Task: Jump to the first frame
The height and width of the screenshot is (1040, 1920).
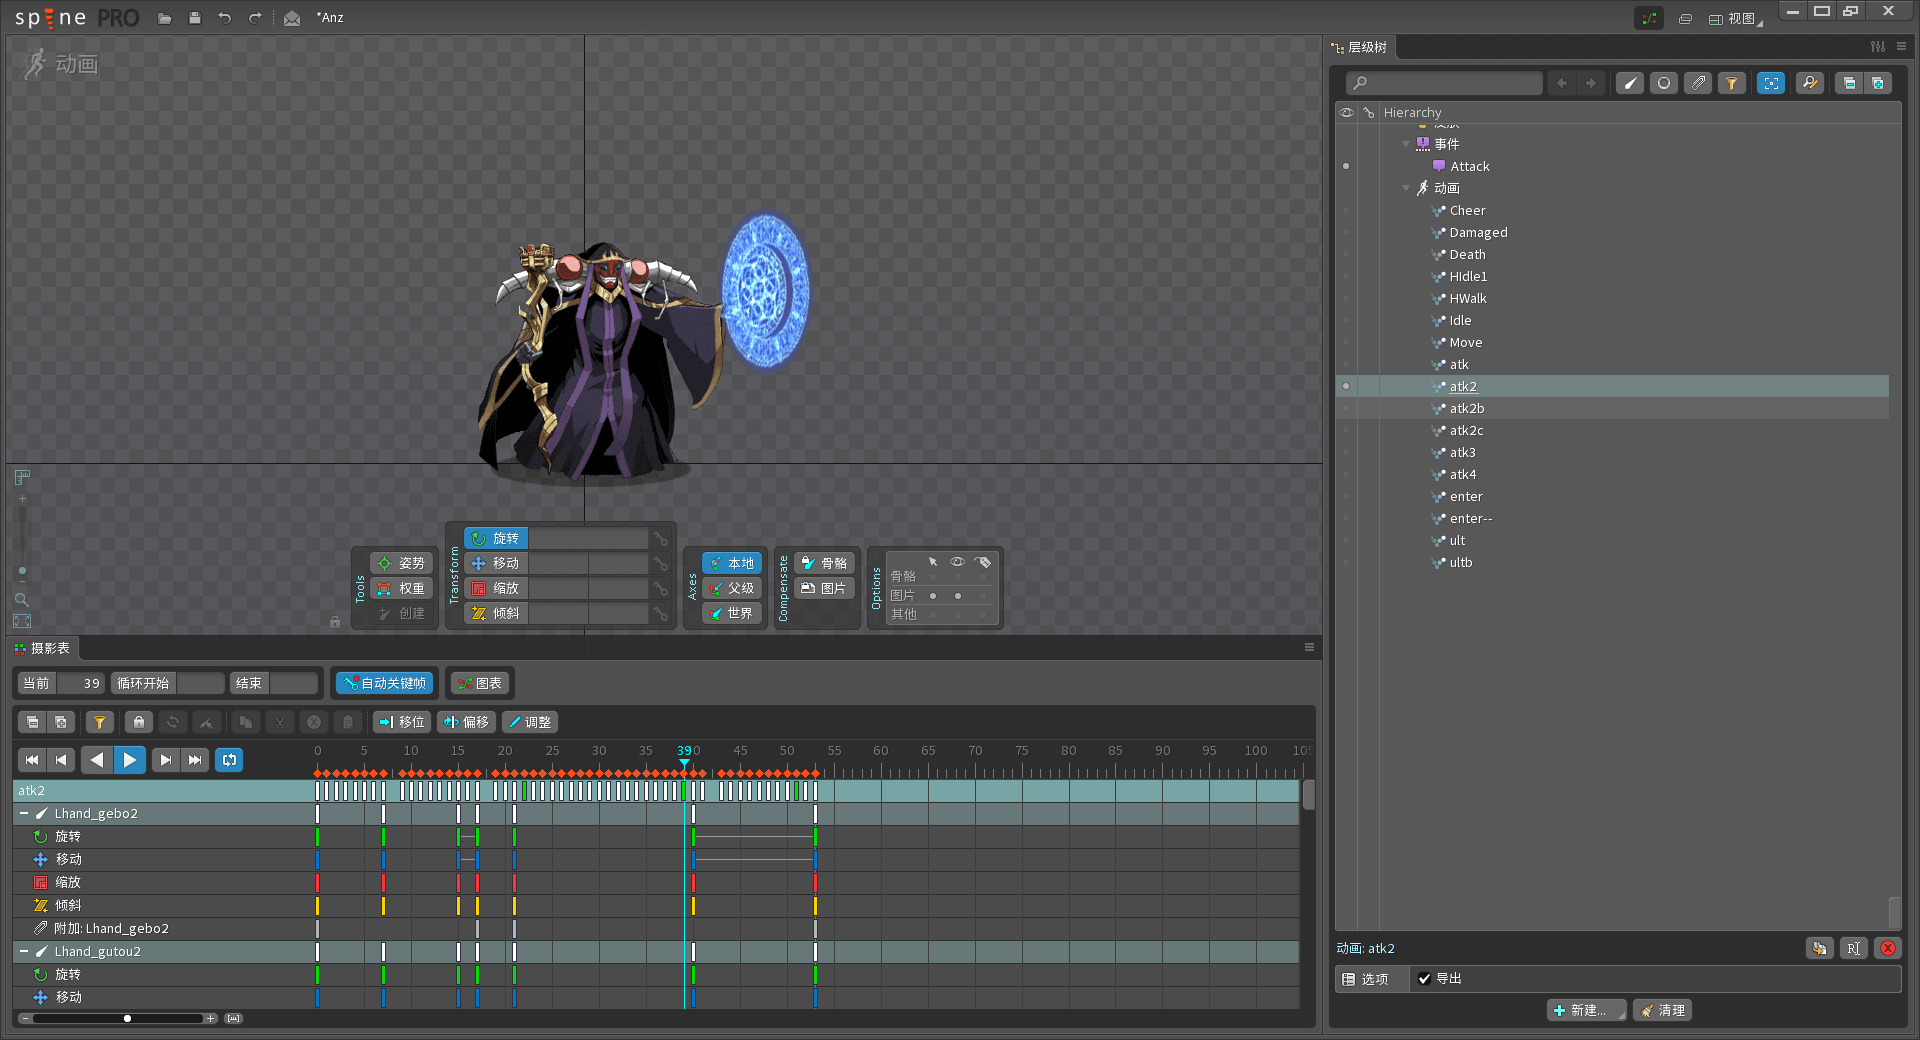Action: click(32, 760)
